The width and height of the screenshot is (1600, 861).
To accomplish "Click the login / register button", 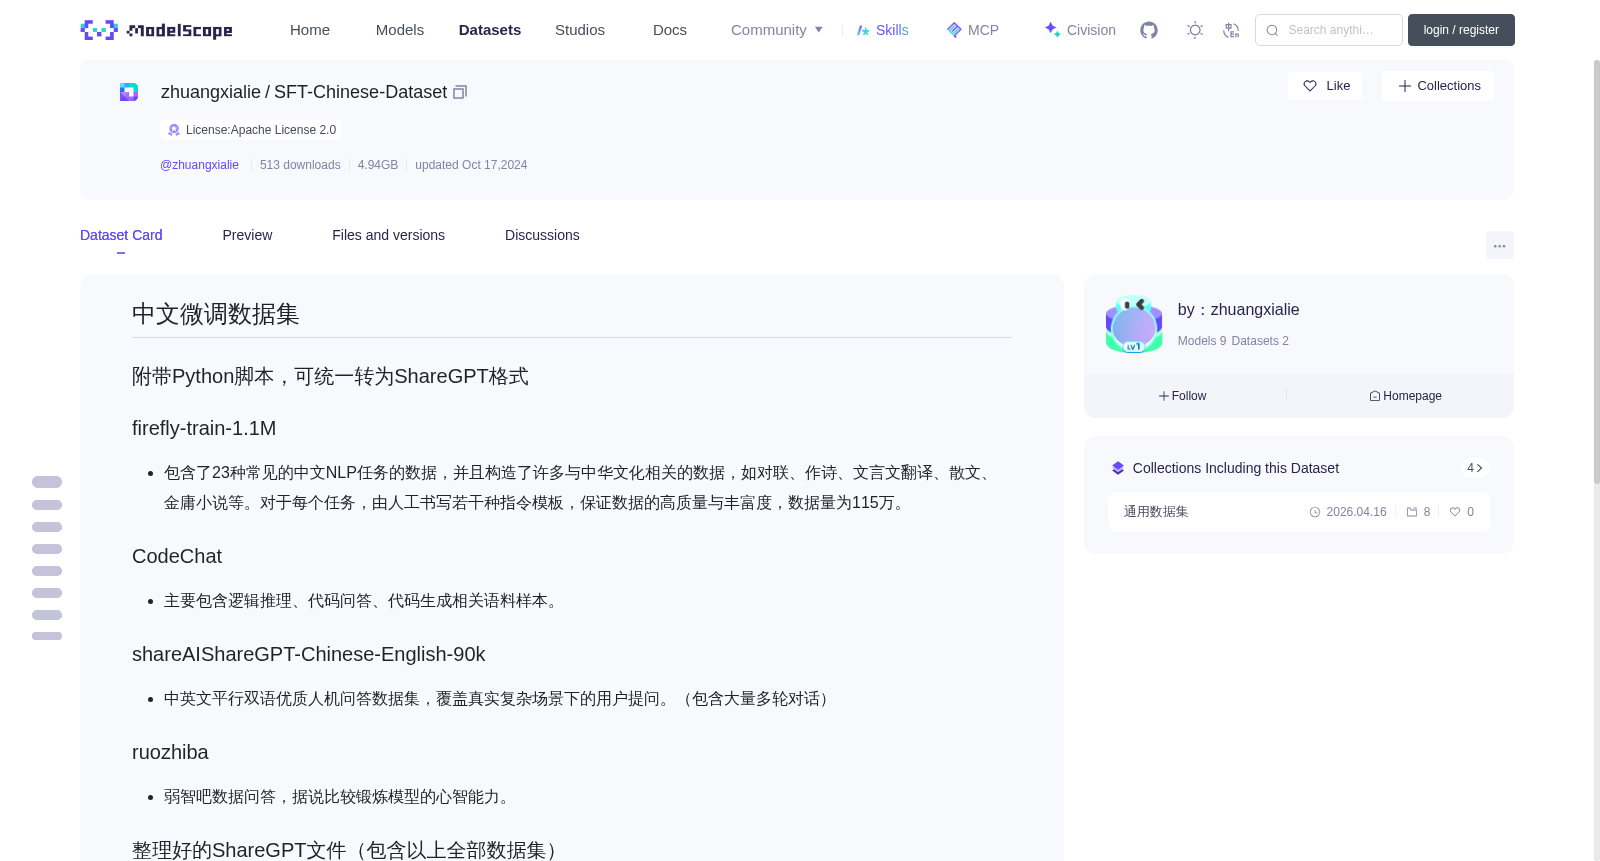I will 1461,30.
